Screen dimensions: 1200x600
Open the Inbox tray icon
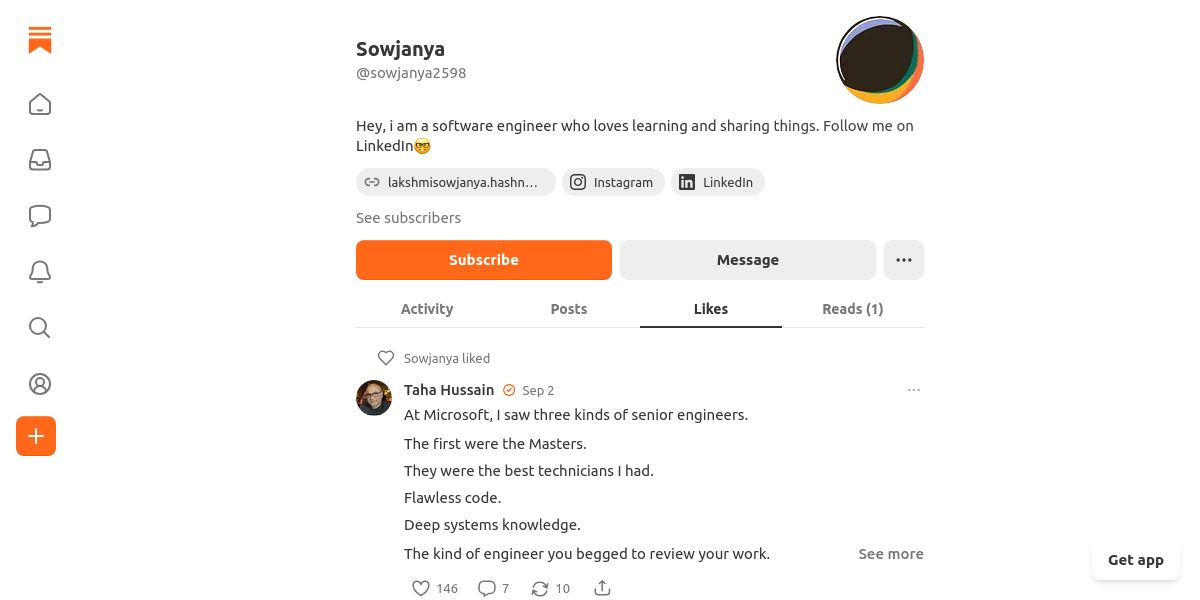pyautogui.click(x=40, y=160)
